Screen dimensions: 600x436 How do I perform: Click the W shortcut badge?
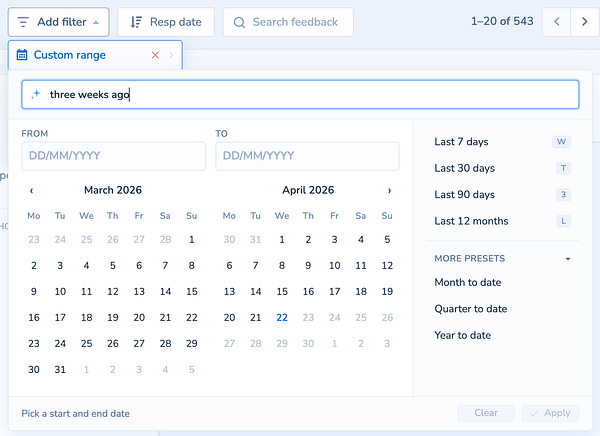click(x=561, y=142)
